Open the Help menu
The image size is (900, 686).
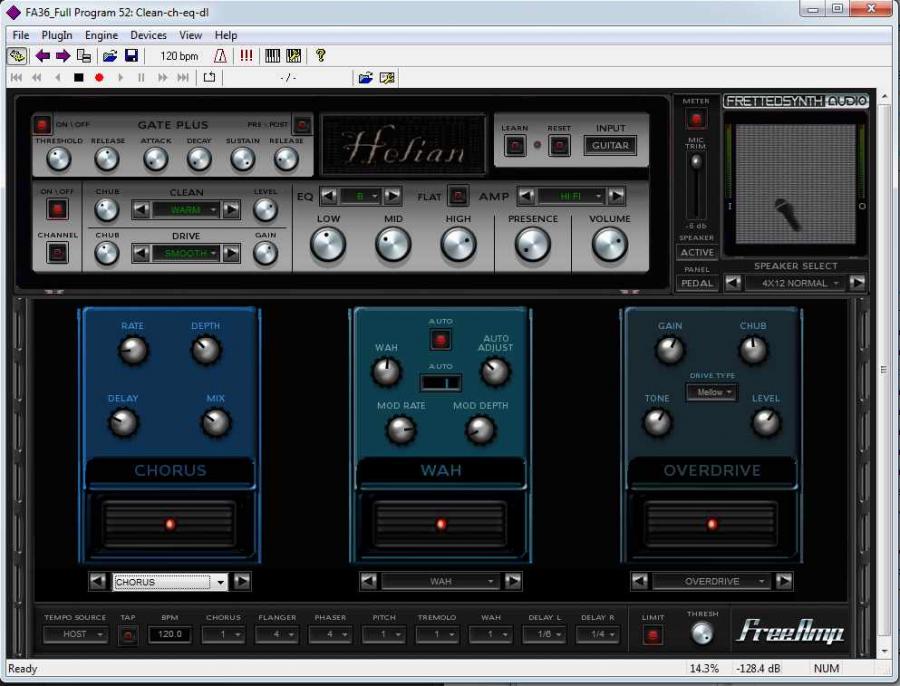click(x=226, y=35)
